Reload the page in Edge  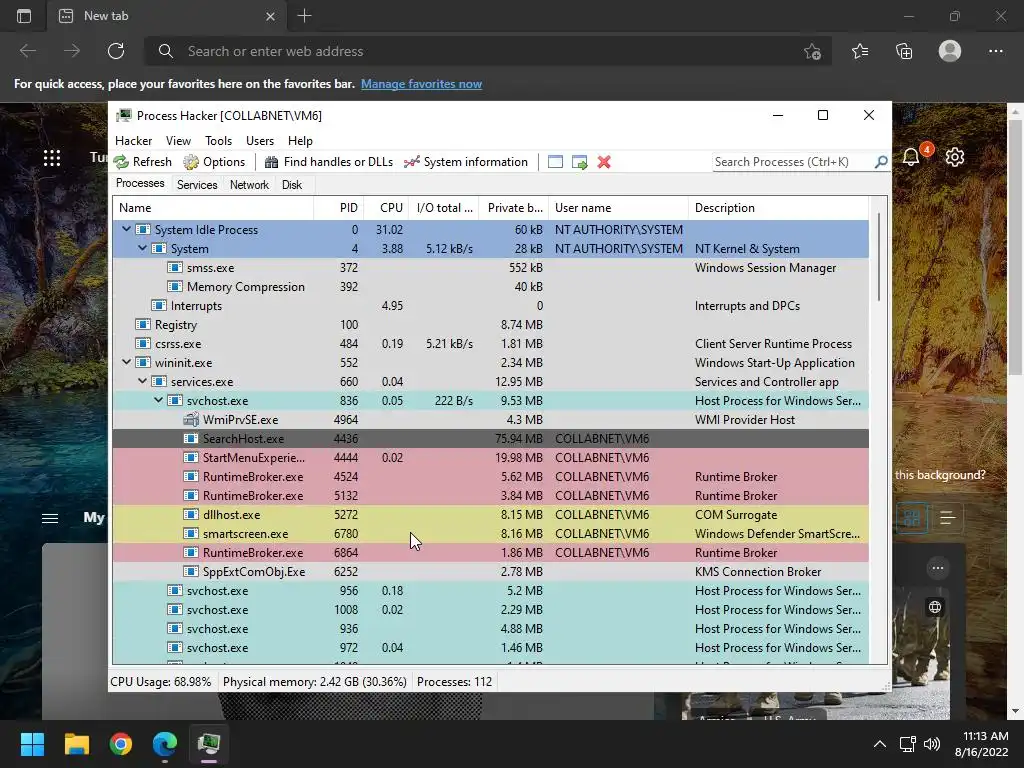point(116,51)
